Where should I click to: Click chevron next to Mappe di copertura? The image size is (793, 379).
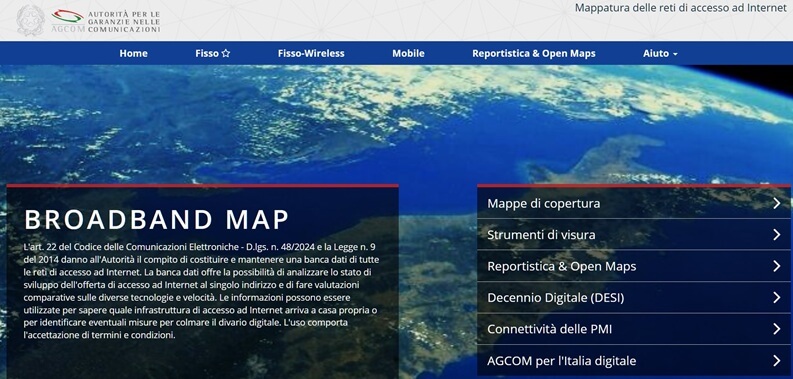(x=777, y=203)
